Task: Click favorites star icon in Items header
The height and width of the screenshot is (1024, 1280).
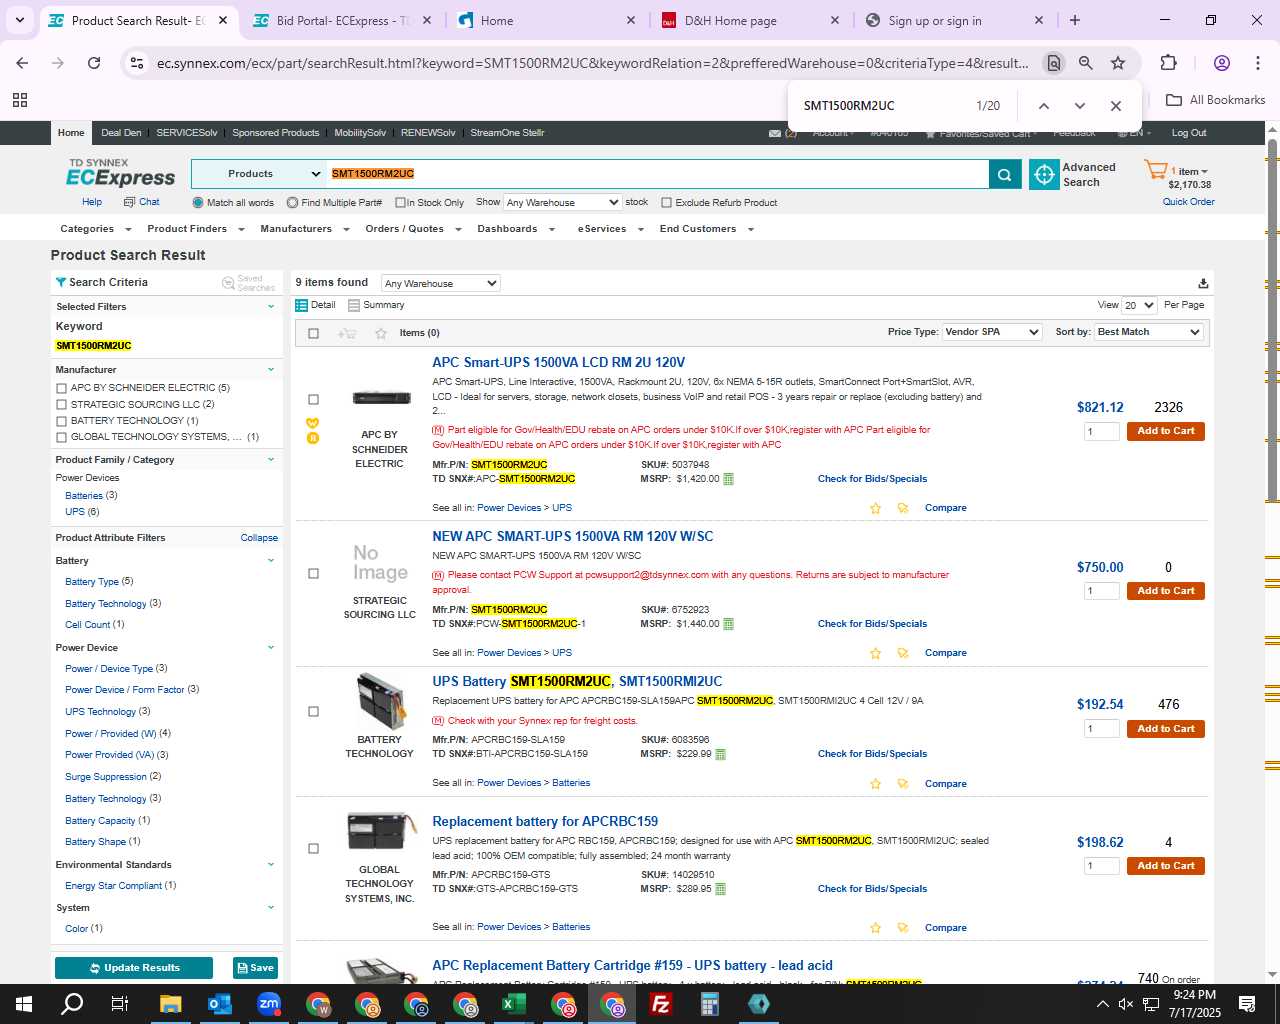Action: click(380, 333)
